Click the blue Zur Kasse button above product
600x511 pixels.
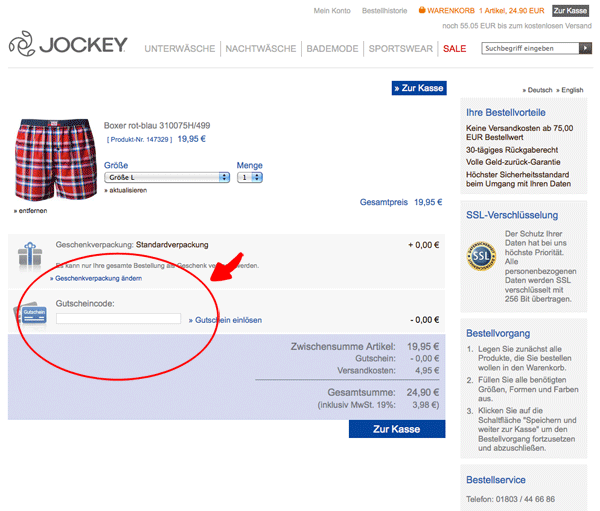click(419, 88)
